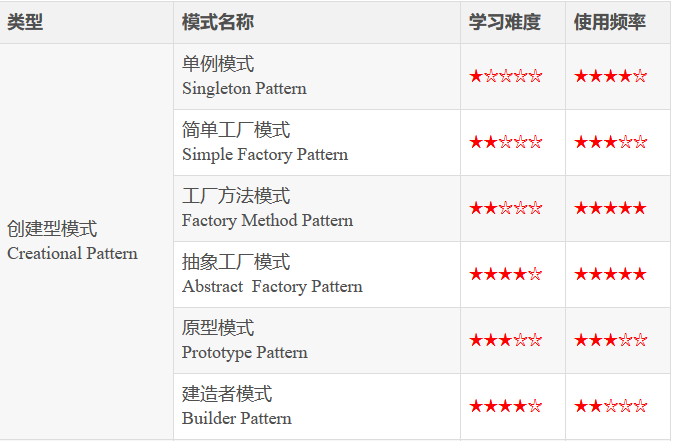Select the 原型模式 Prototype Pattern cell
The width and height of the screenshot is (674, 441).
pos(317,340)
